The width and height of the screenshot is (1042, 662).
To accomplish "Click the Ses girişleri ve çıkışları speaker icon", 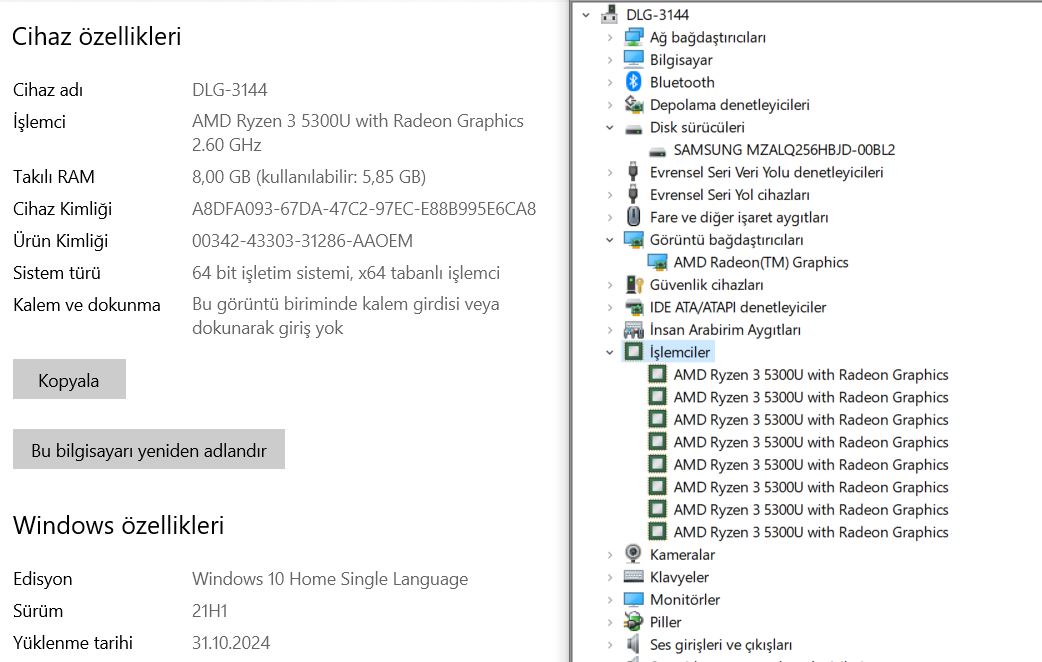I will (x=634, y=644).
